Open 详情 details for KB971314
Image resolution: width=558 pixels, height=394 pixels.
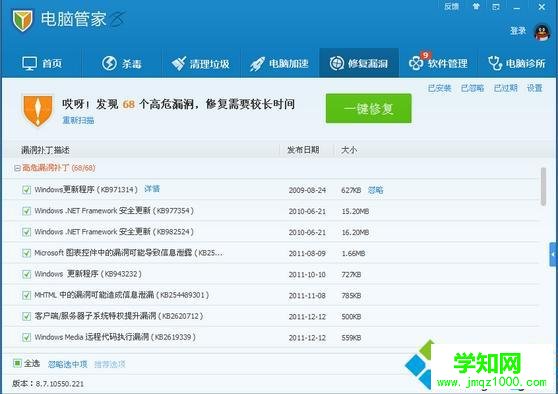coord(152,189)
